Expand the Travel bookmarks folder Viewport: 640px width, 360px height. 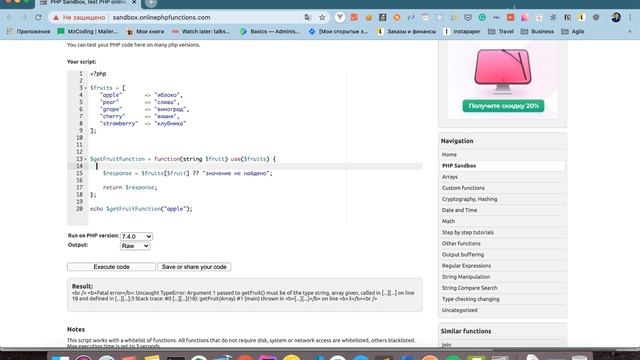click(501, 31)
